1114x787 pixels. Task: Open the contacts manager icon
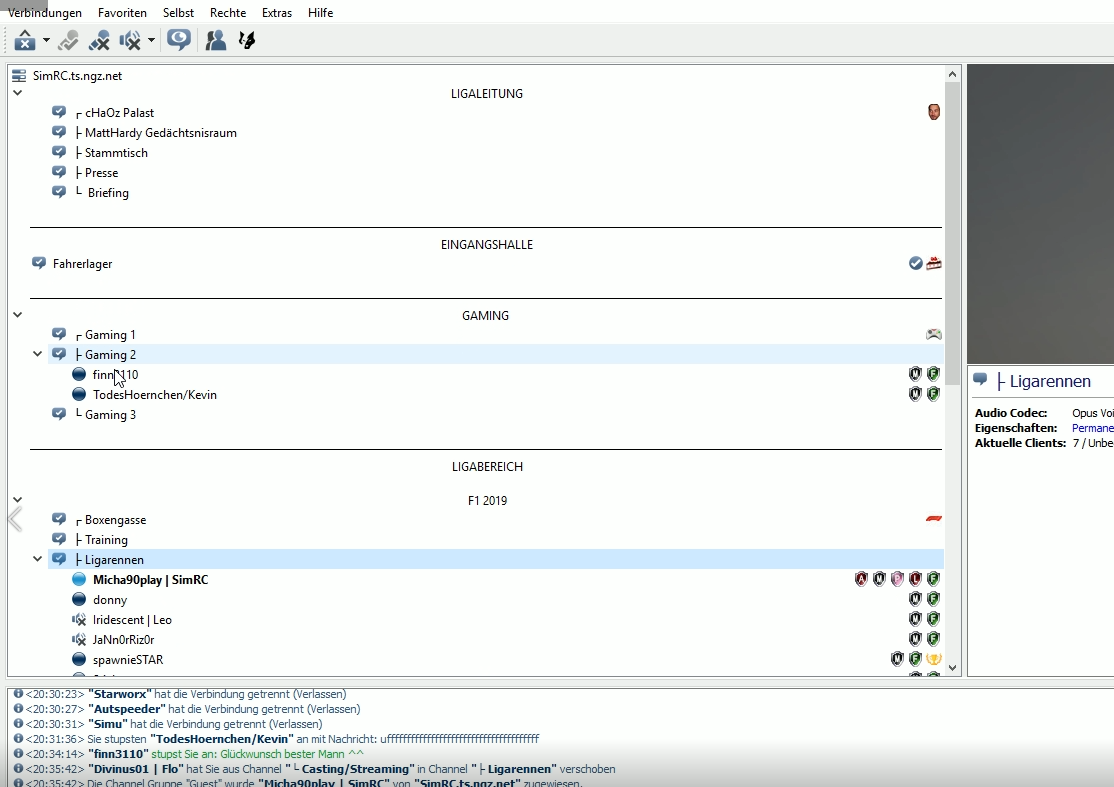(215, 40)
